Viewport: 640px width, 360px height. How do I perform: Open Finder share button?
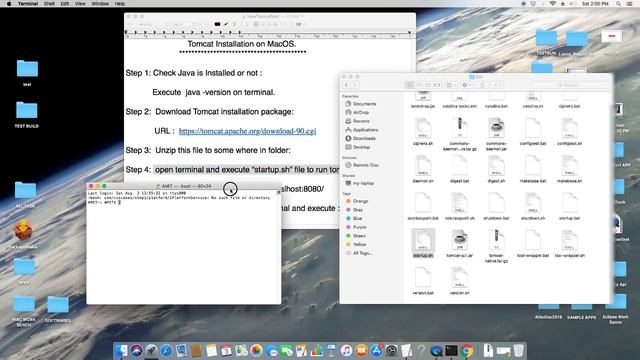click(x=482, y=85)
